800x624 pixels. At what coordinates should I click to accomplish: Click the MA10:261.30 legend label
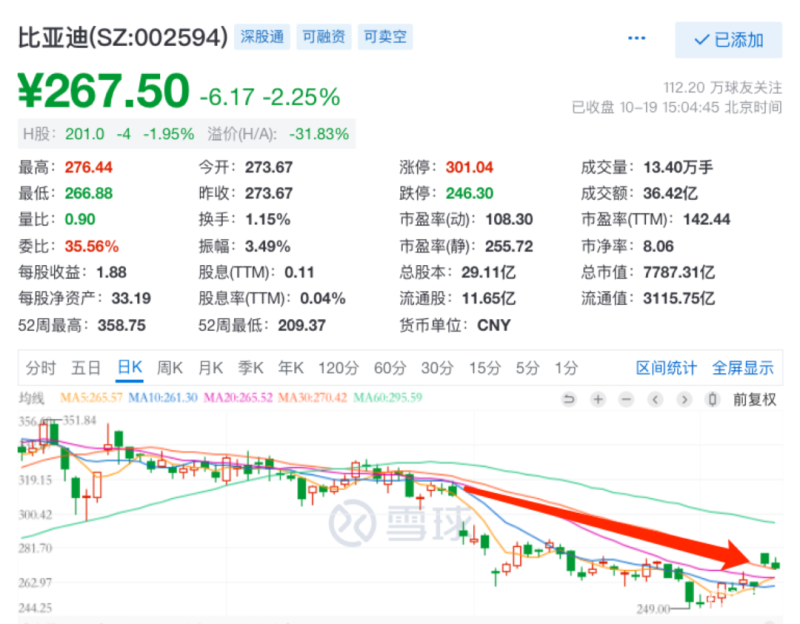click(163, 397)
